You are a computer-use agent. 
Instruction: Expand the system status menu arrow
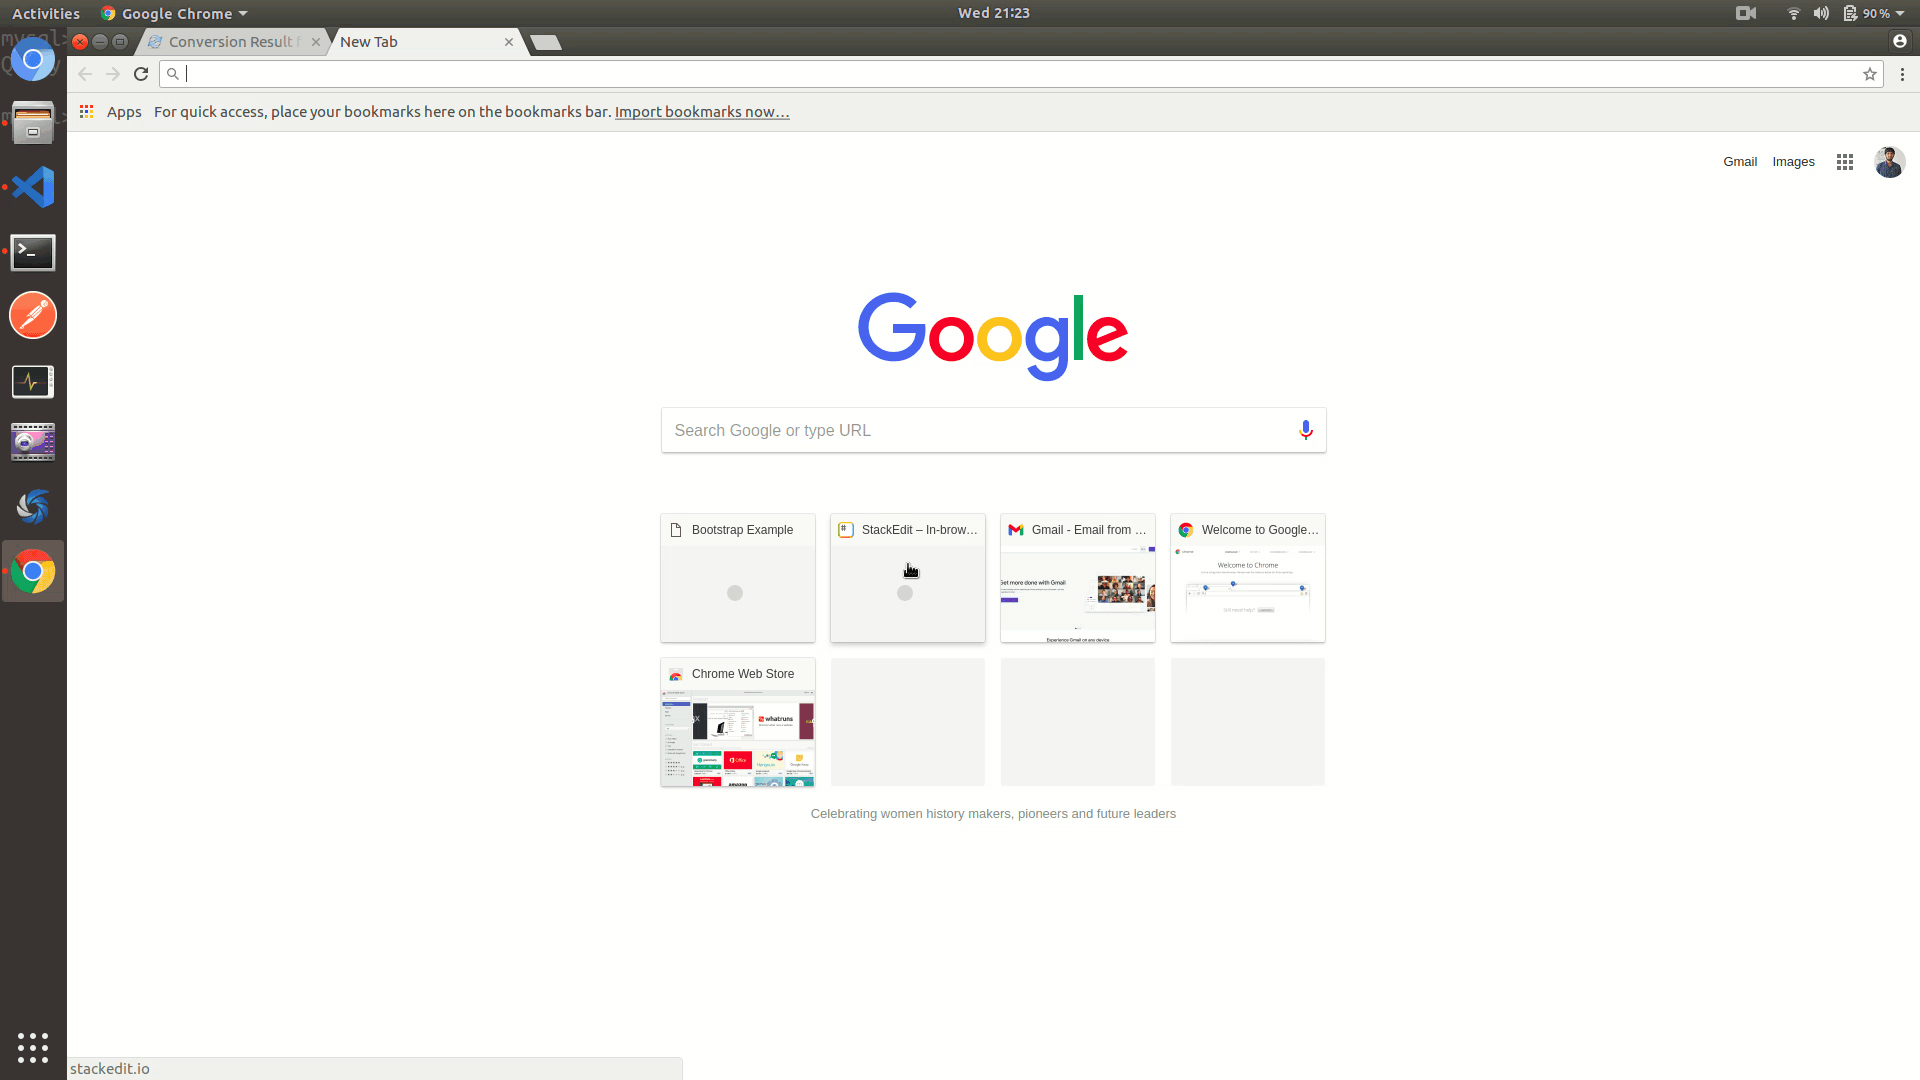1900,14
